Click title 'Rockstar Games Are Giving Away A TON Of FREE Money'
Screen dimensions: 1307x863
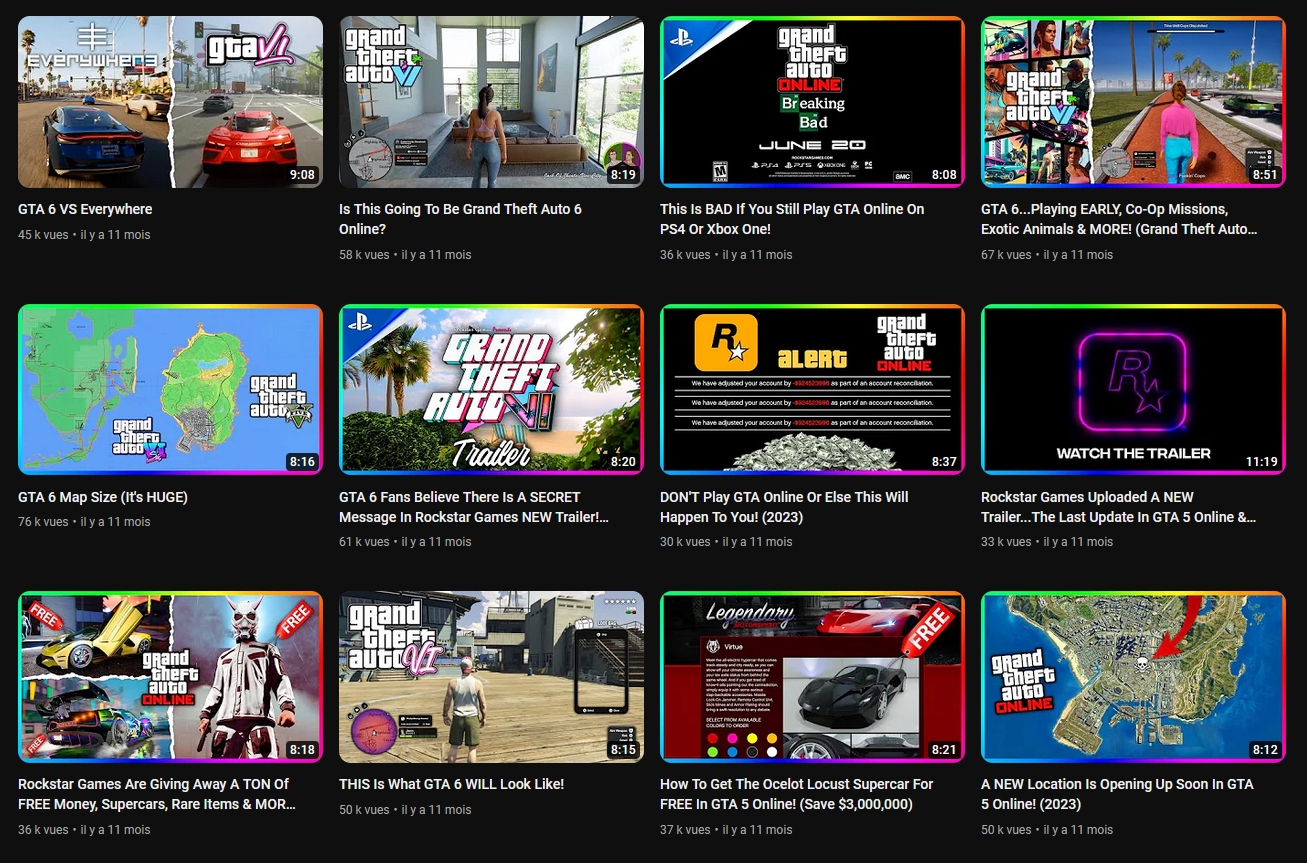point(157,794)
